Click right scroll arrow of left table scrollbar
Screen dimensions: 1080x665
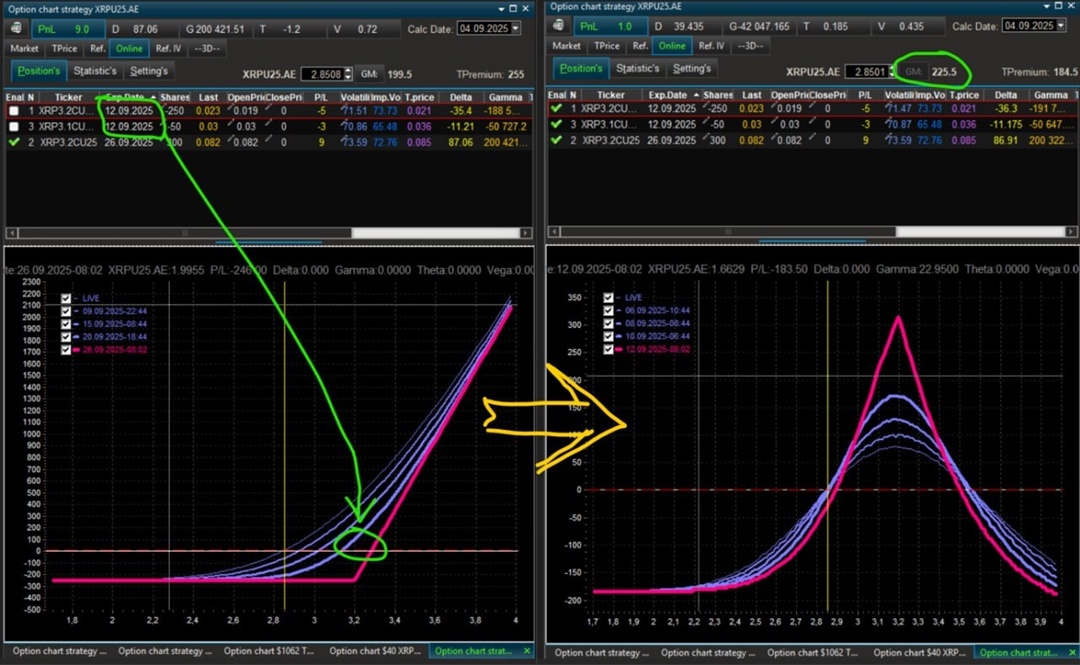[526, 233]
